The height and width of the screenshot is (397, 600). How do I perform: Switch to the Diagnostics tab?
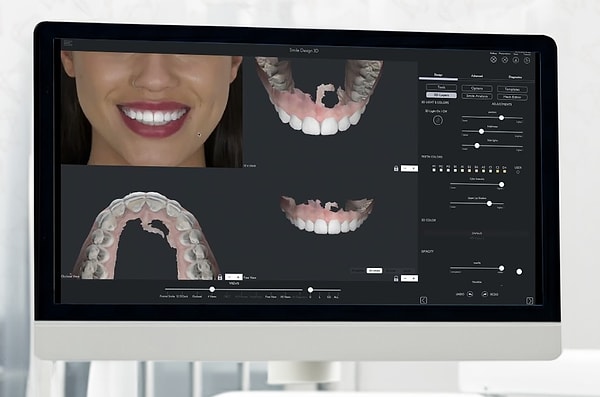515,77
